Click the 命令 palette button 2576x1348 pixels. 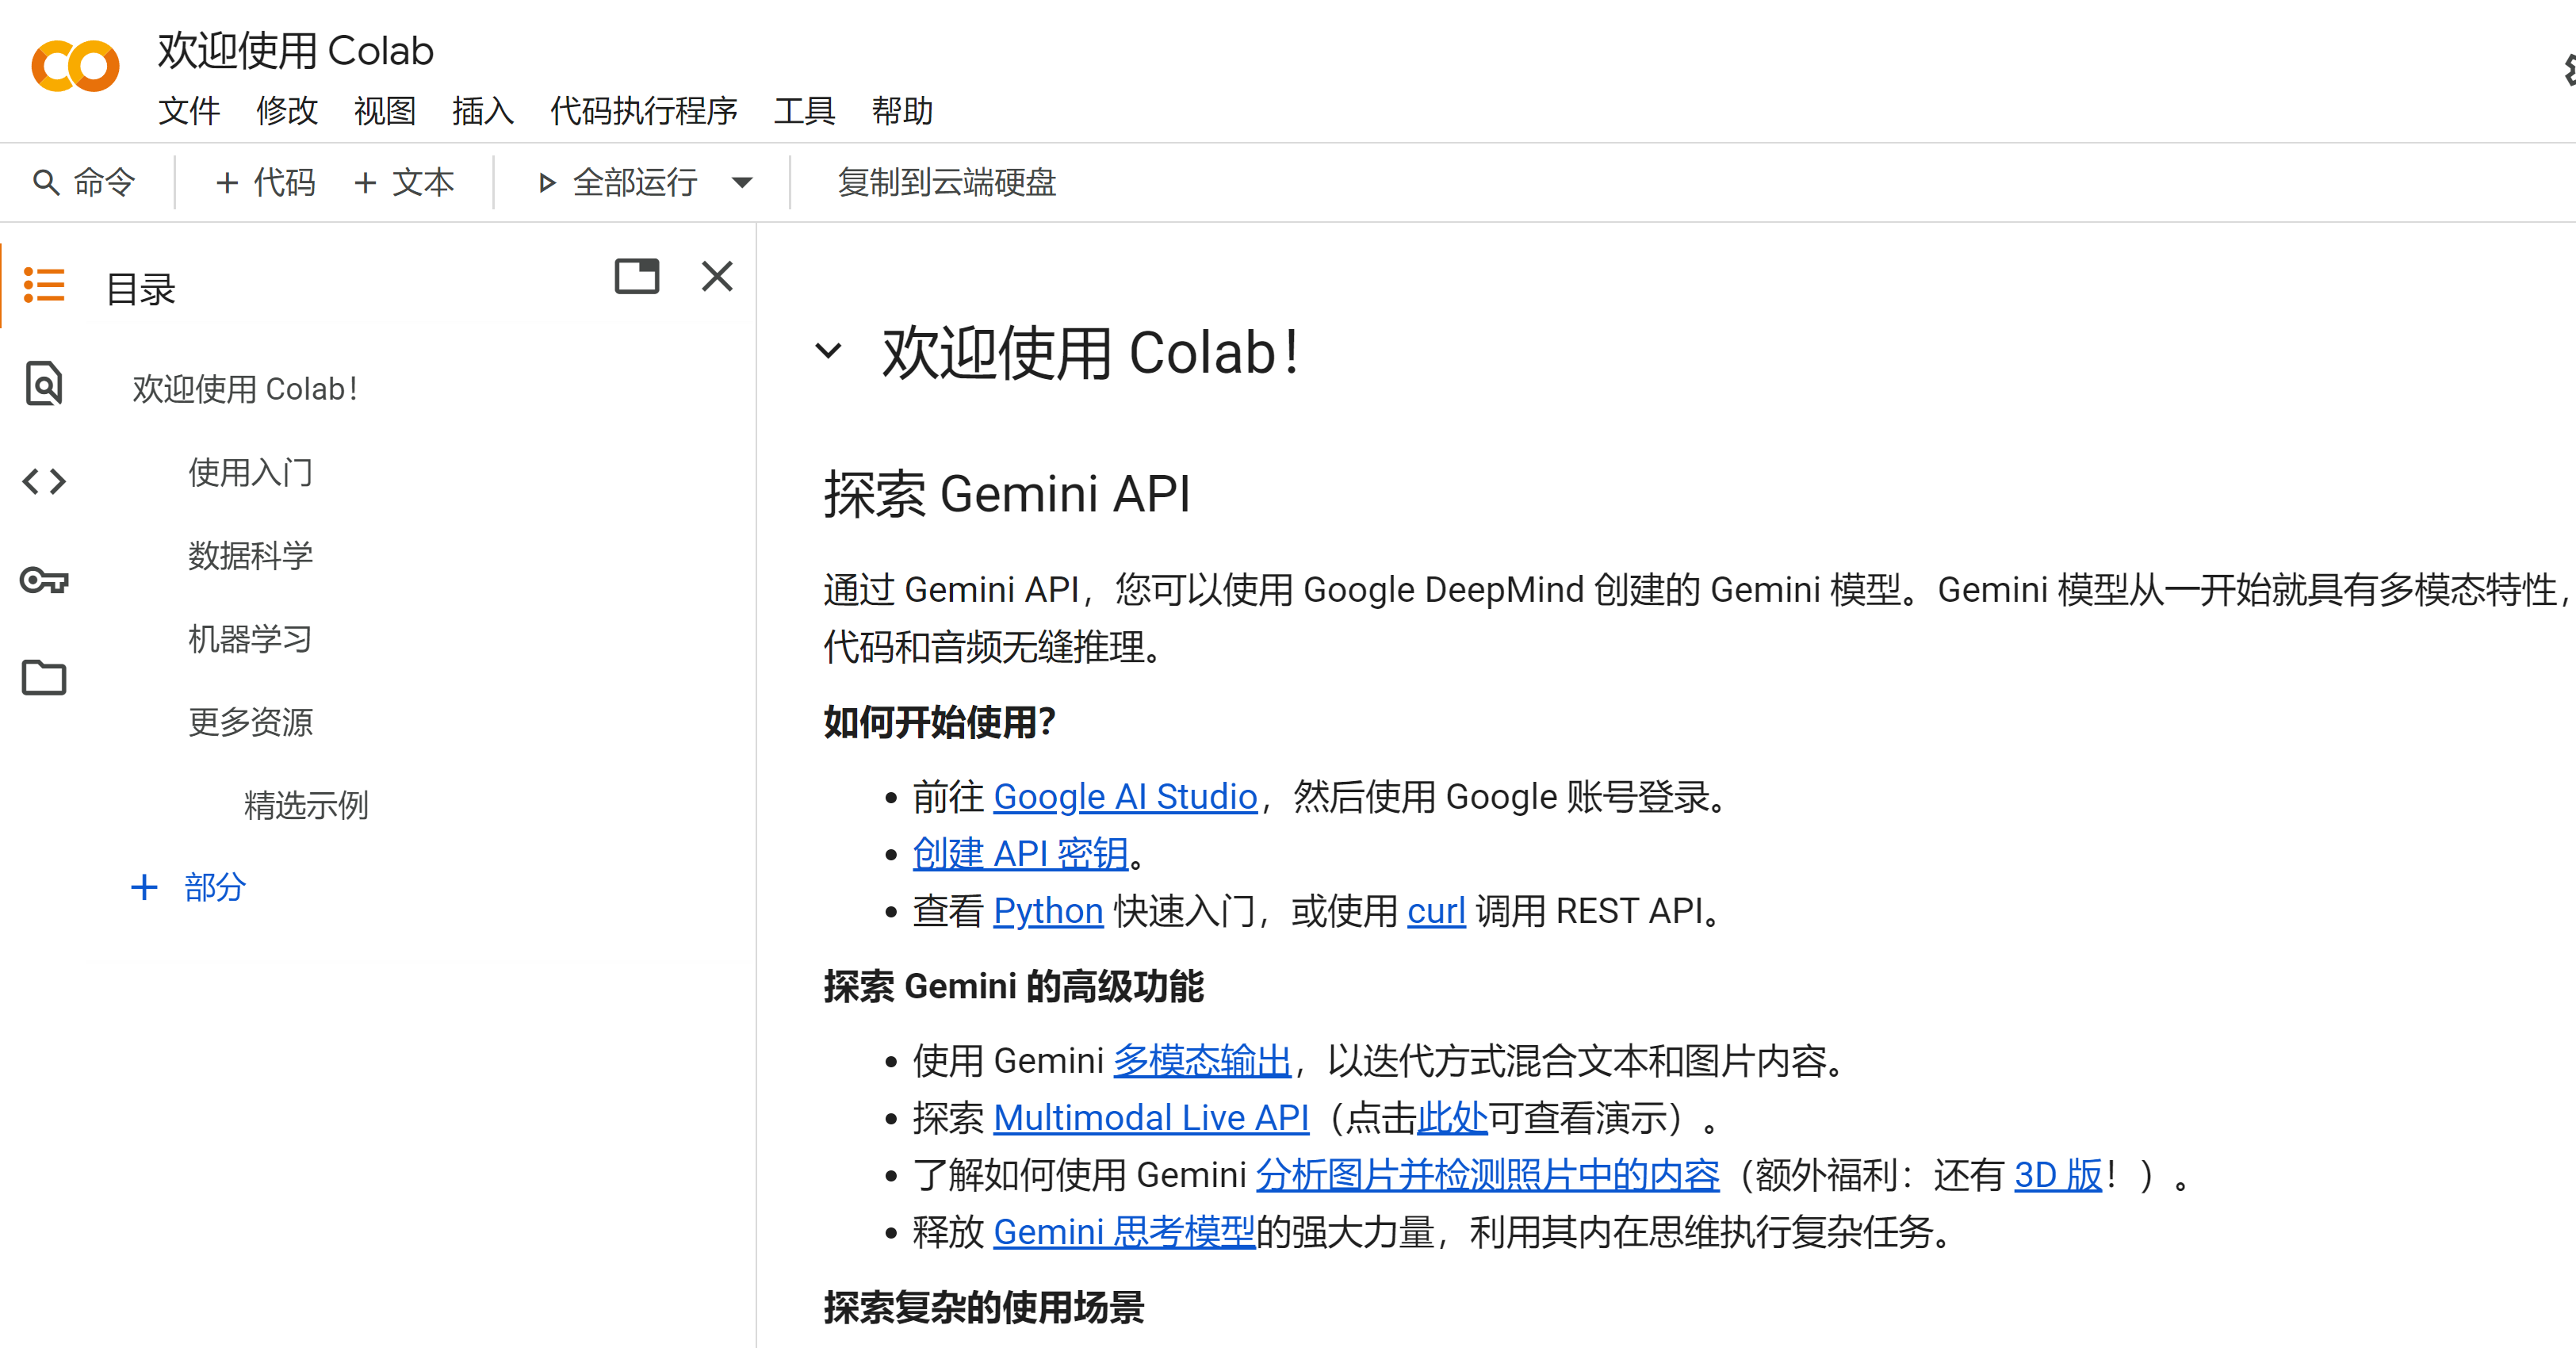84,182
